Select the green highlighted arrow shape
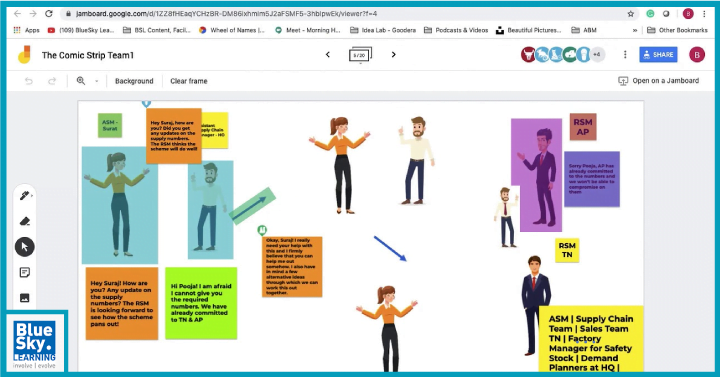The width and height of the screenshot is (720, 377). tap(253, 206)
